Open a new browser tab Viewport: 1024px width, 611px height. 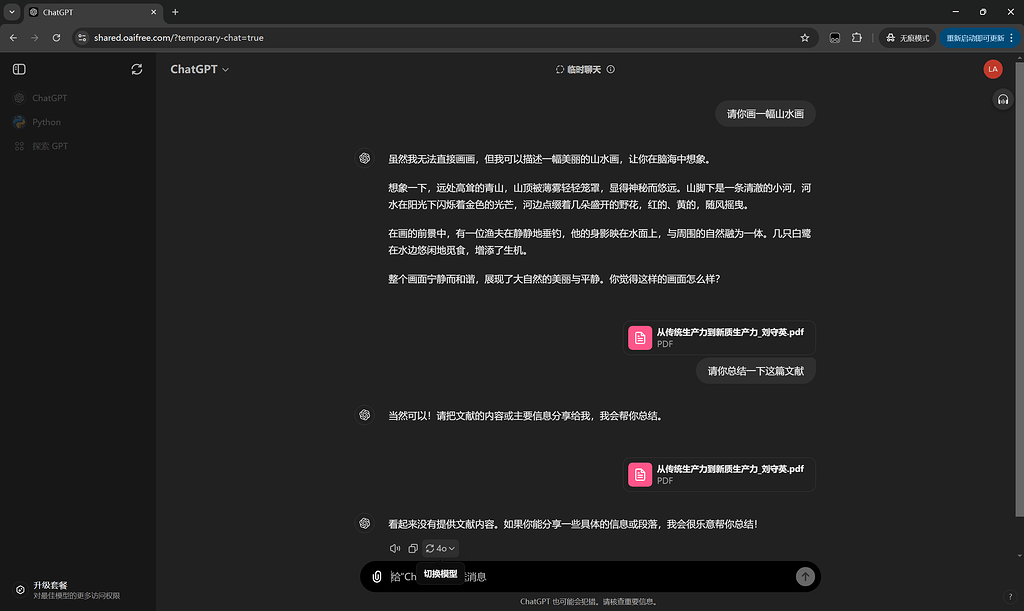click(175, 12)
